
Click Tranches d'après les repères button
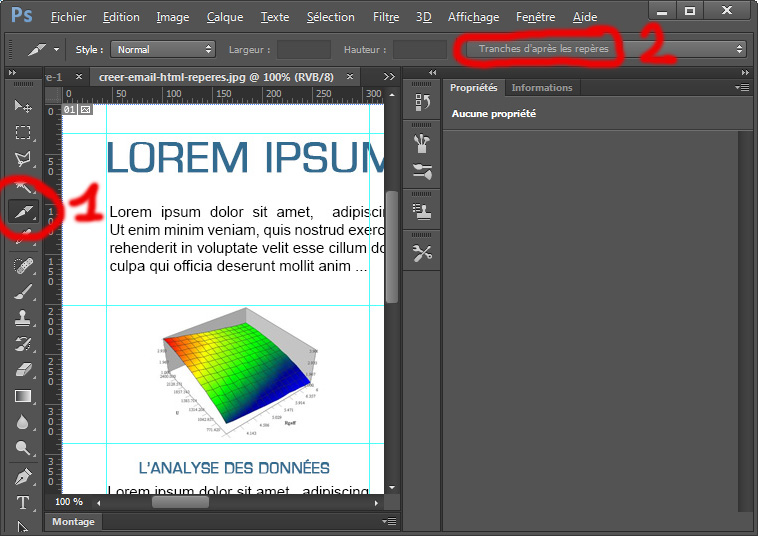tap(544, 49)
